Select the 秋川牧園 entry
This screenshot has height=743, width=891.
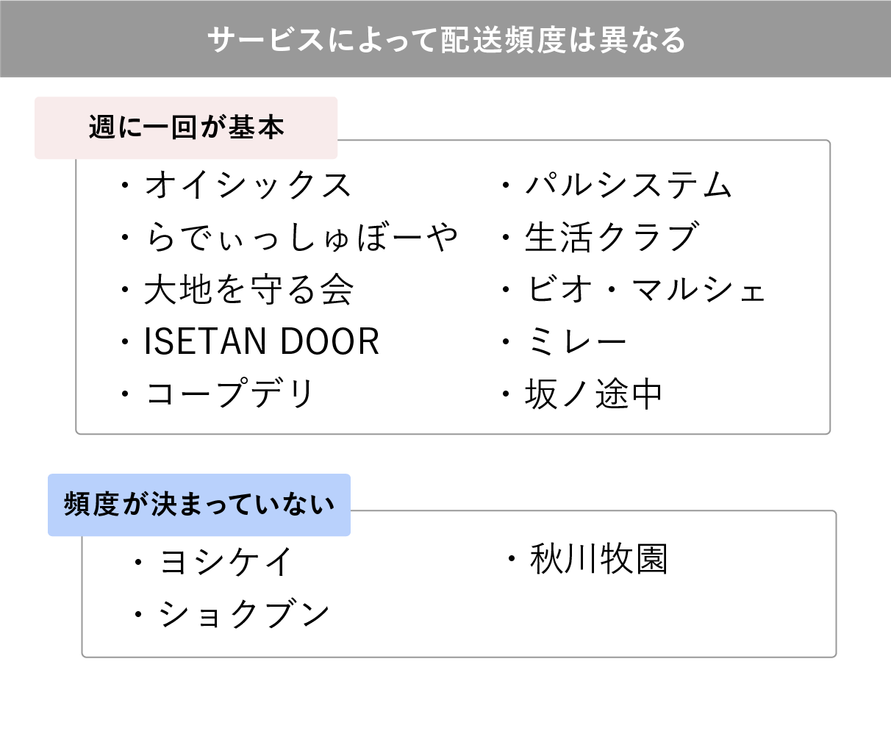598,560
